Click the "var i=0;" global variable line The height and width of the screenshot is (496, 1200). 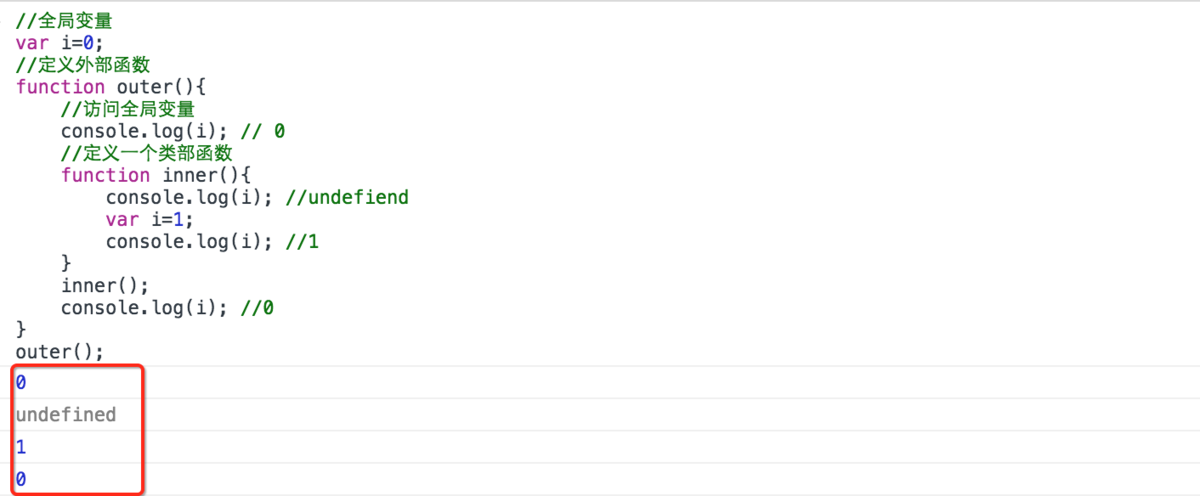click(59, 42)
